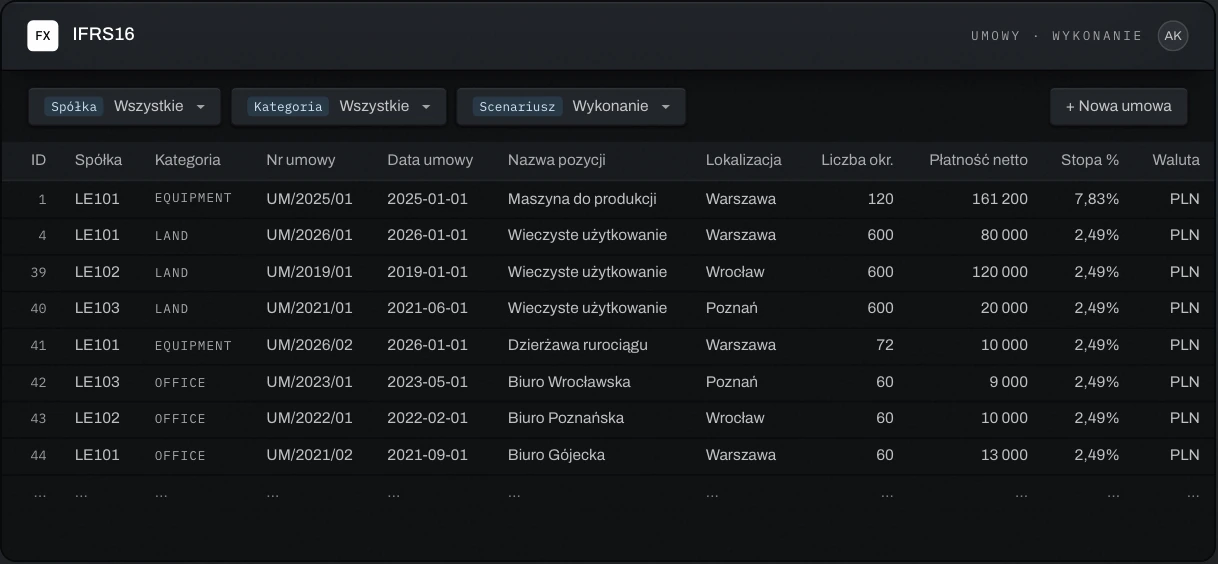
Task: Click date cell 2023-05-01
Action: [x=427, y=382]
